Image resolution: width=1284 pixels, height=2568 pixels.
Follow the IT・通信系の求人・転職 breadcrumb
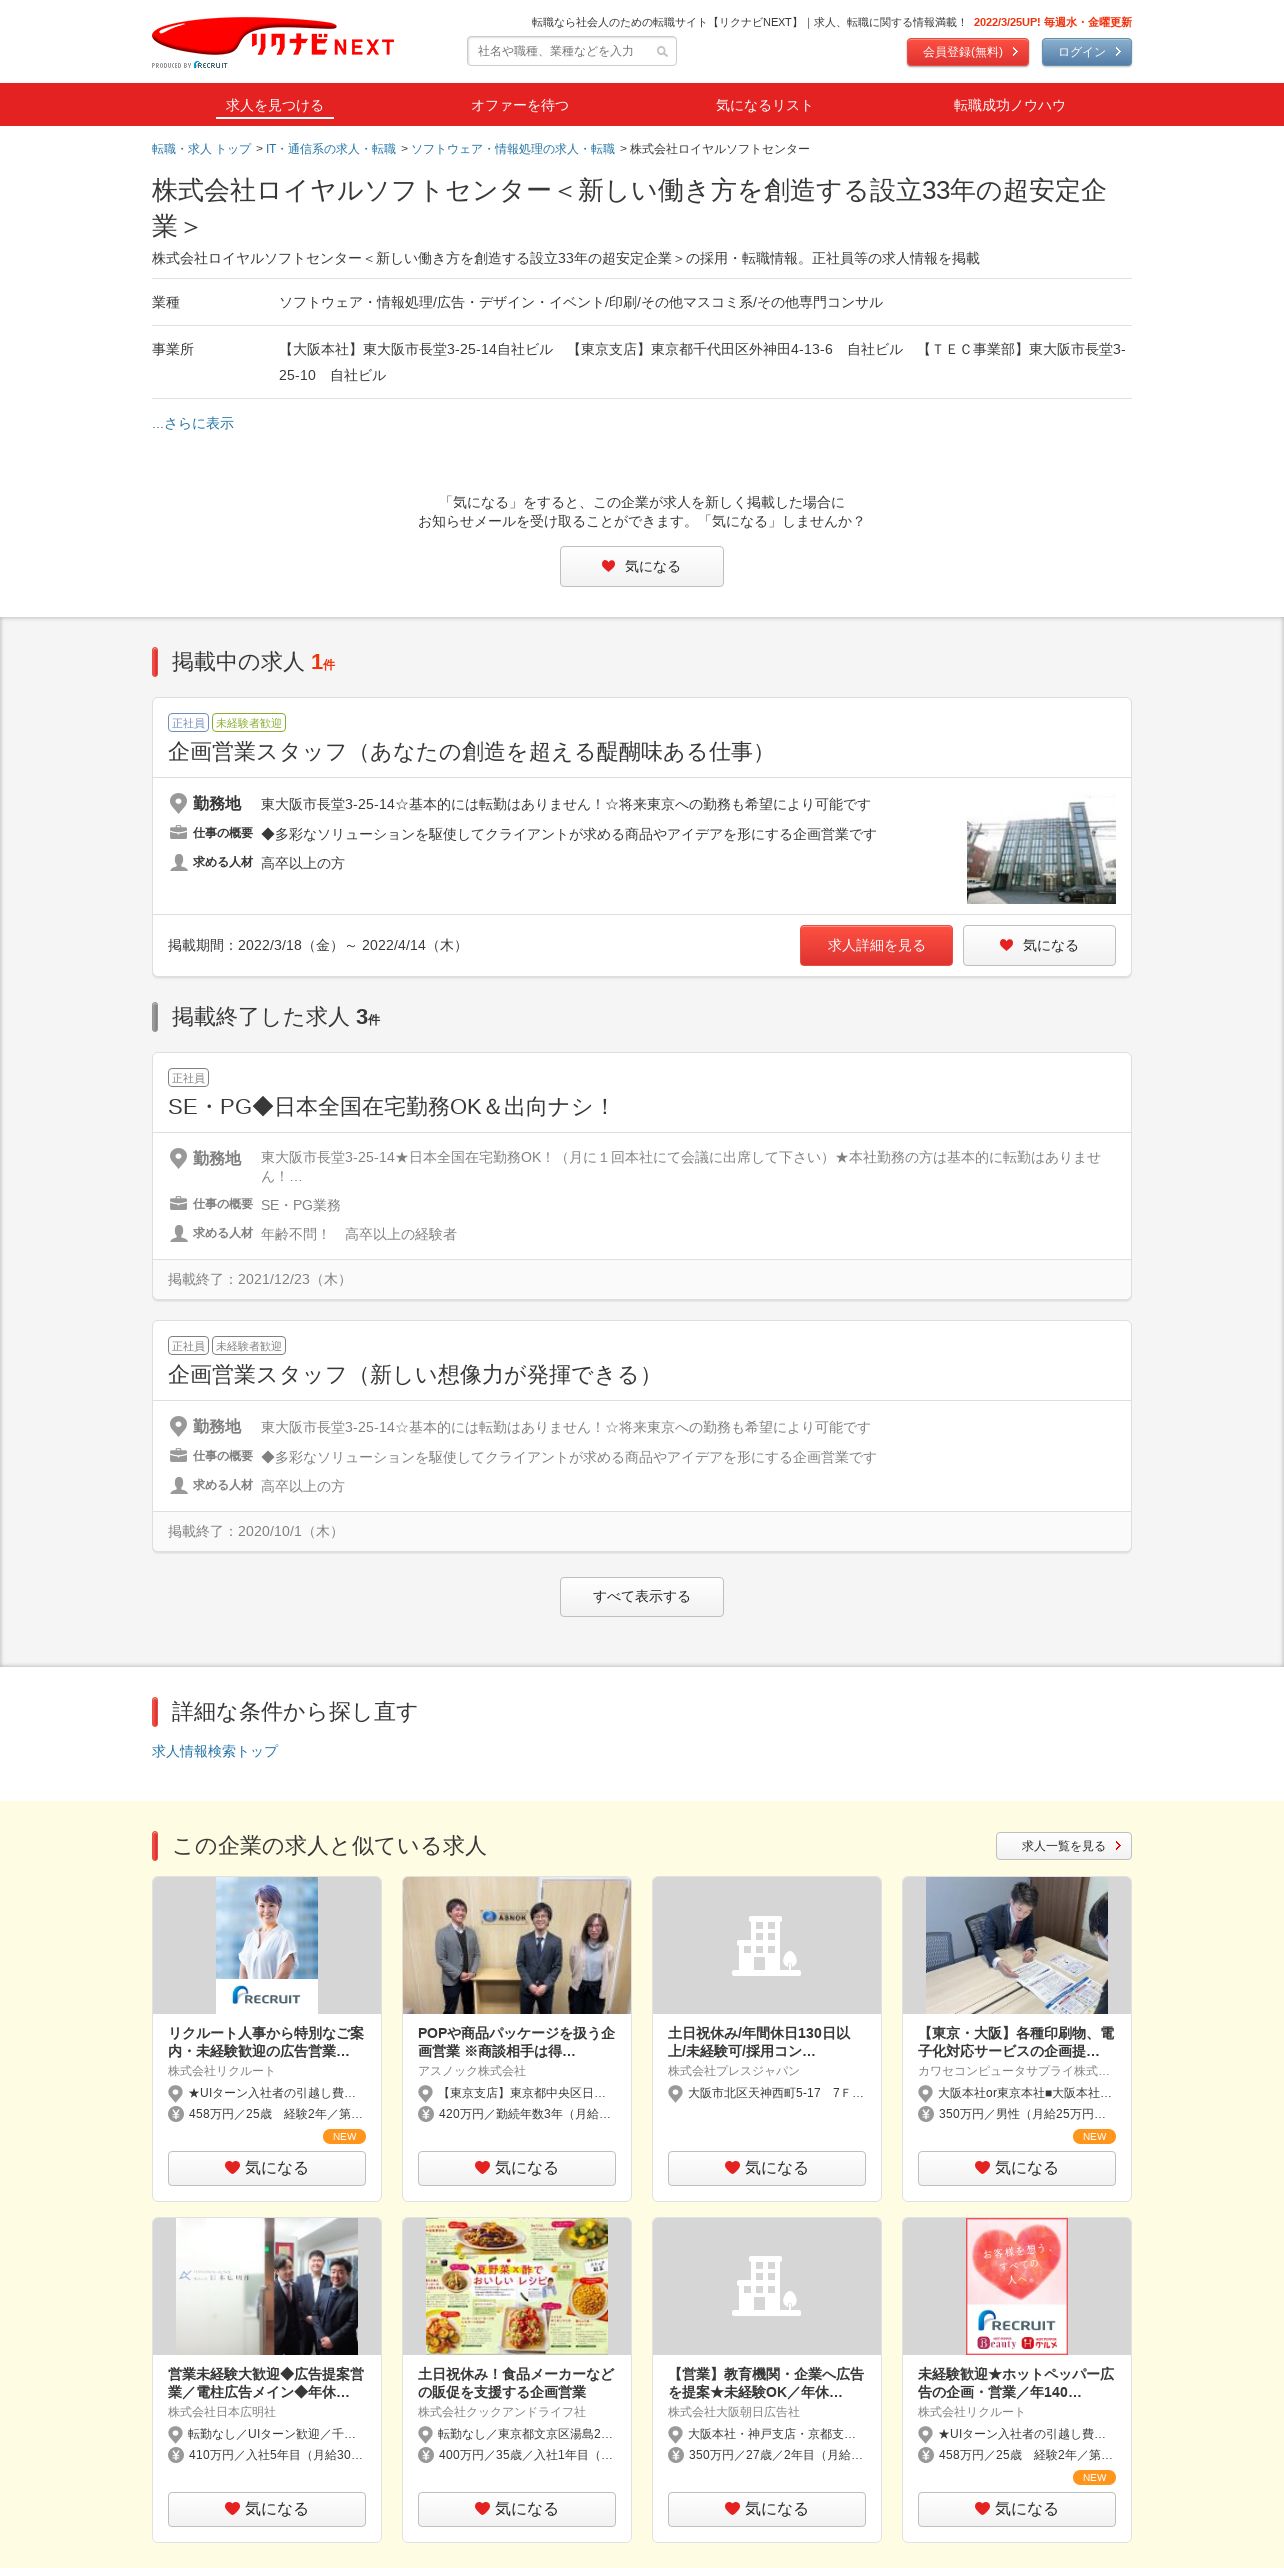331,149
